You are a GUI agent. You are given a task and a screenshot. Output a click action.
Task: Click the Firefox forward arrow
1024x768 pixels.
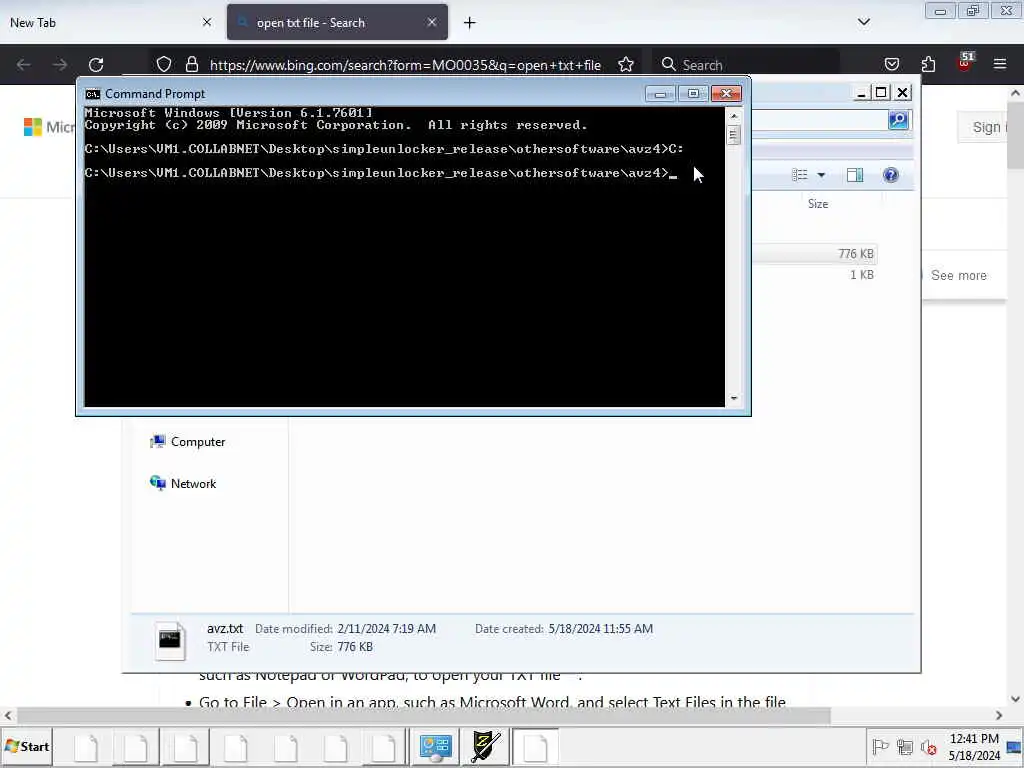click(x=59, y=65)
